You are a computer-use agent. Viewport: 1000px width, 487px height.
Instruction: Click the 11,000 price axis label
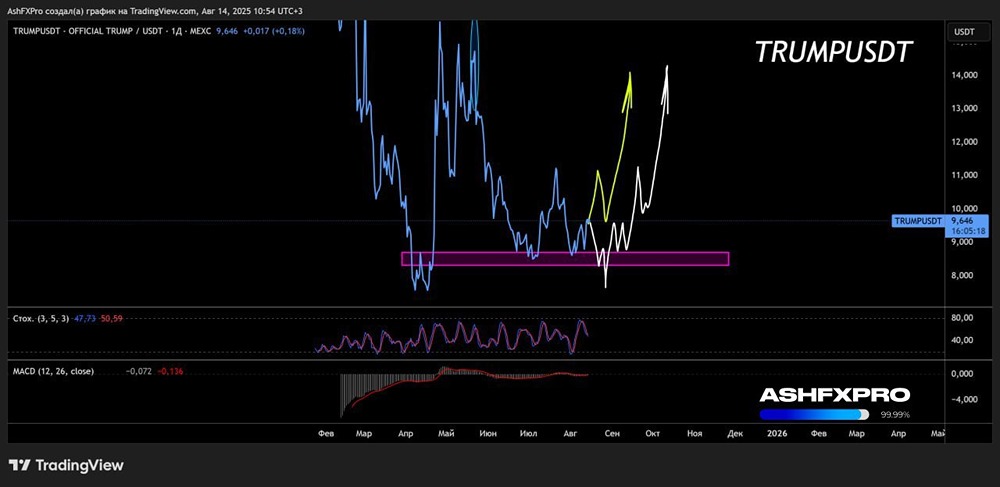tap(964, 175)
